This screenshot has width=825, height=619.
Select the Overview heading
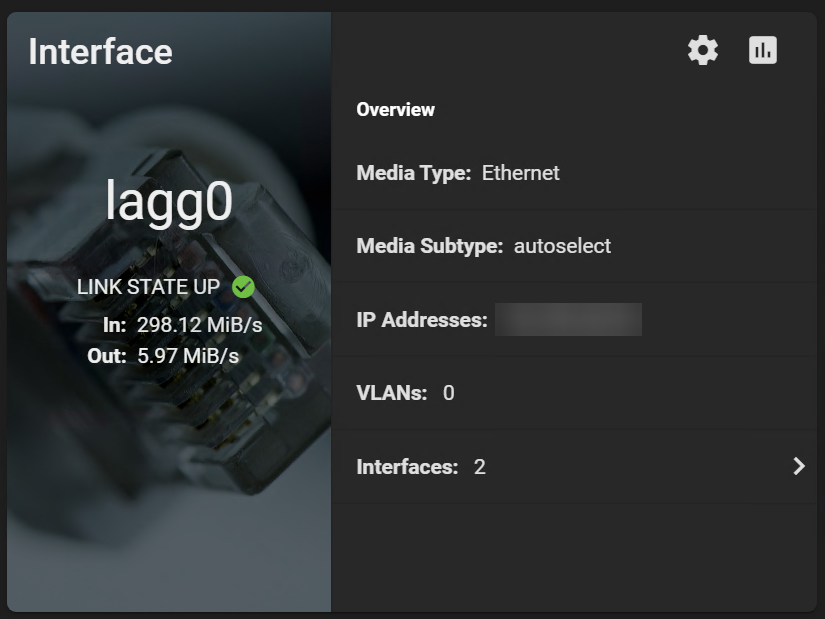[395, 110]
